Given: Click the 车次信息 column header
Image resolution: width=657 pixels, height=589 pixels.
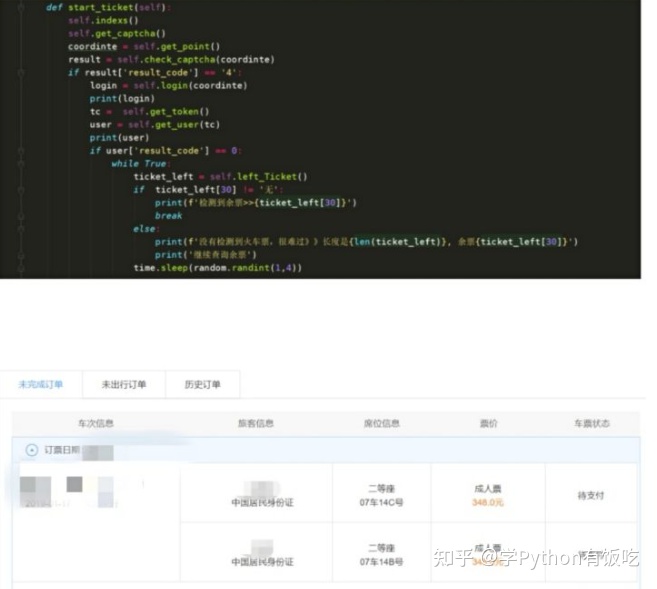Looking at the screenshot, I should click(x=96, y=424).
